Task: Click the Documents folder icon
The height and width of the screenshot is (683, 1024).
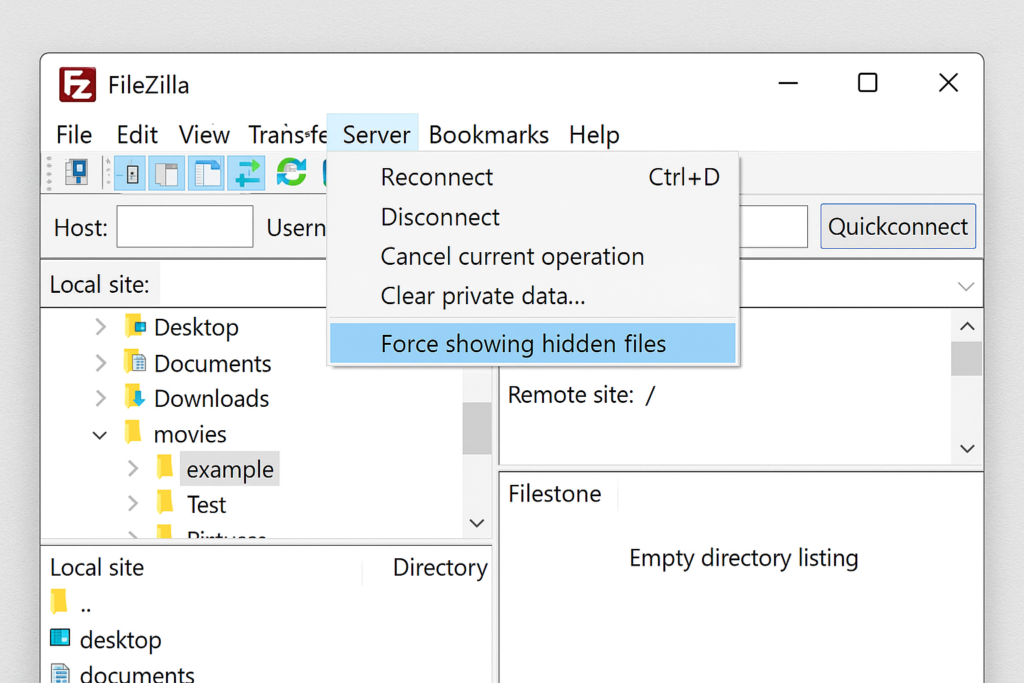Action: pos(135,361)
